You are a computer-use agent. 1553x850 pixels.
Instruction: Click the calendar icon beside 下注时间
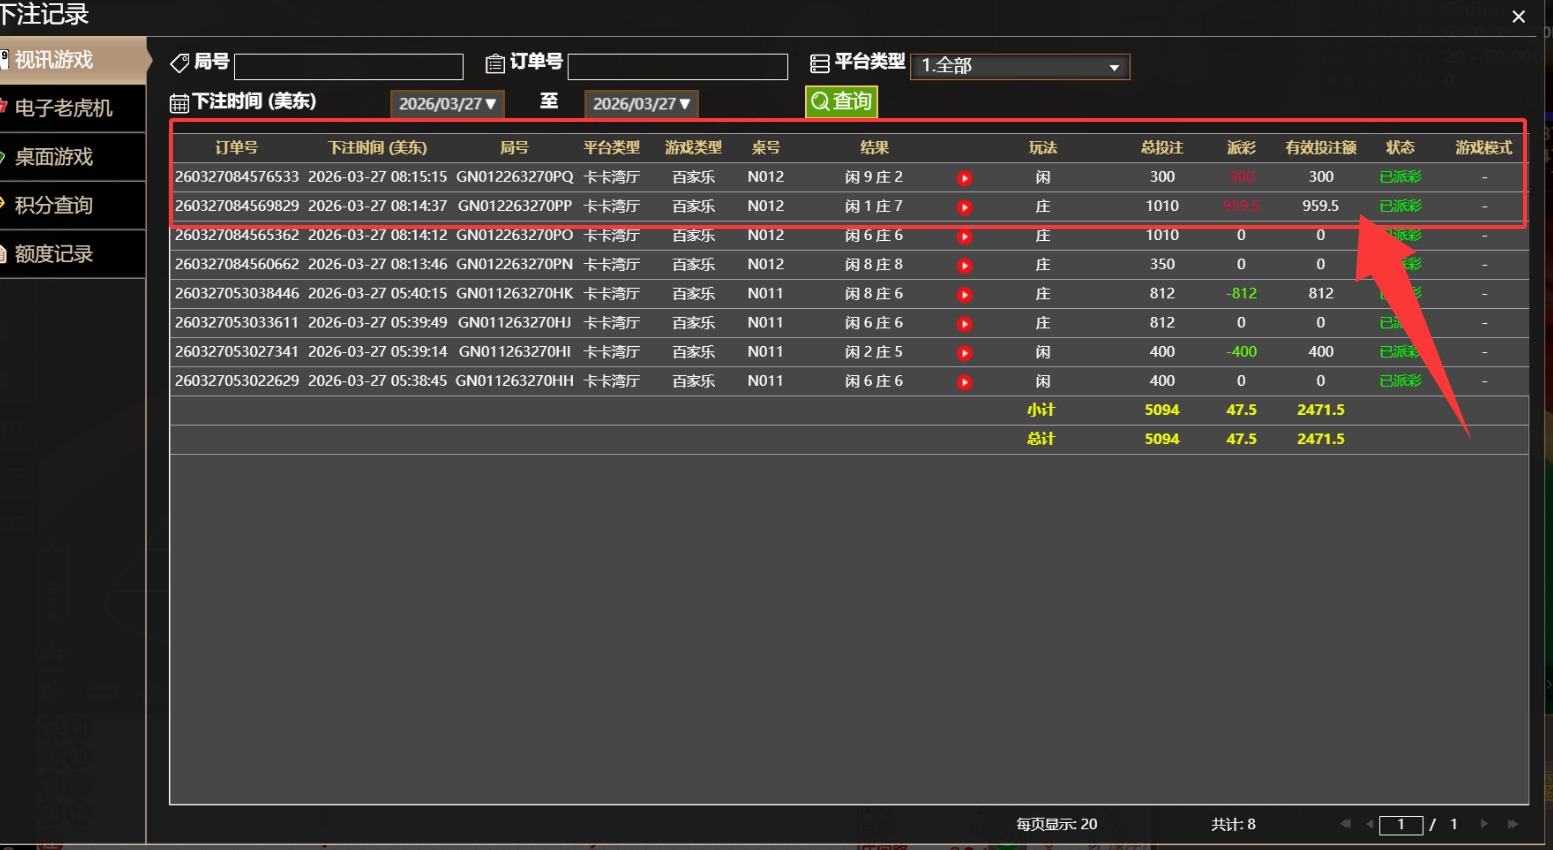179,103
